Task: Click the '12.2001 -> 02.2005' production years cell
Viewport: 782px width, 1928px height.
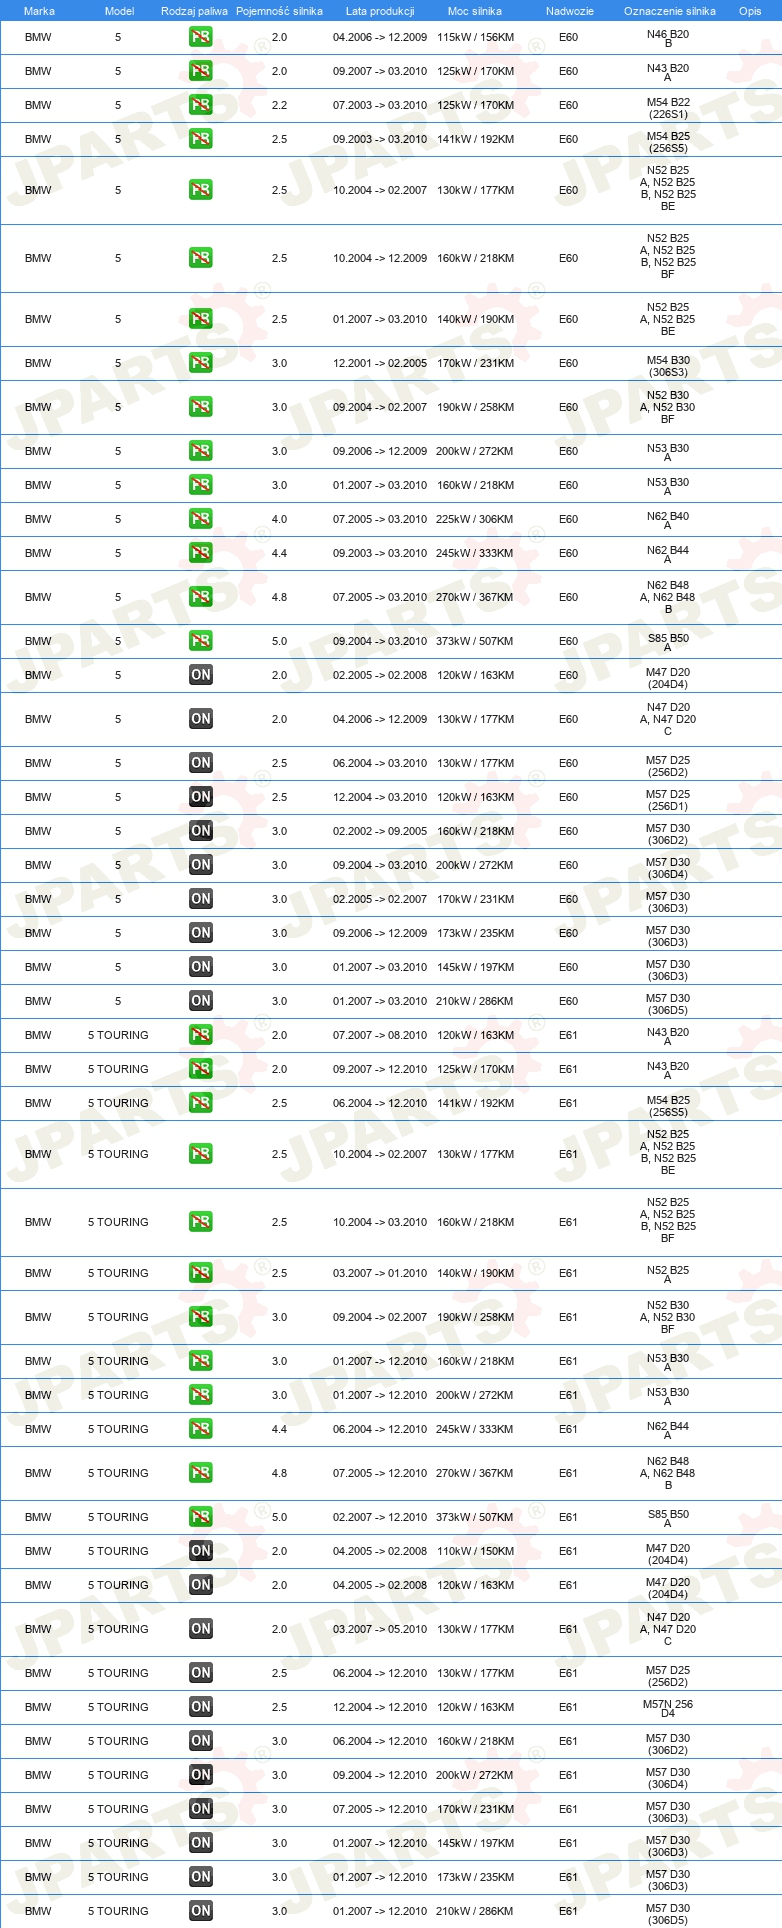Action: pyautogui.click(x=380, y=363)
